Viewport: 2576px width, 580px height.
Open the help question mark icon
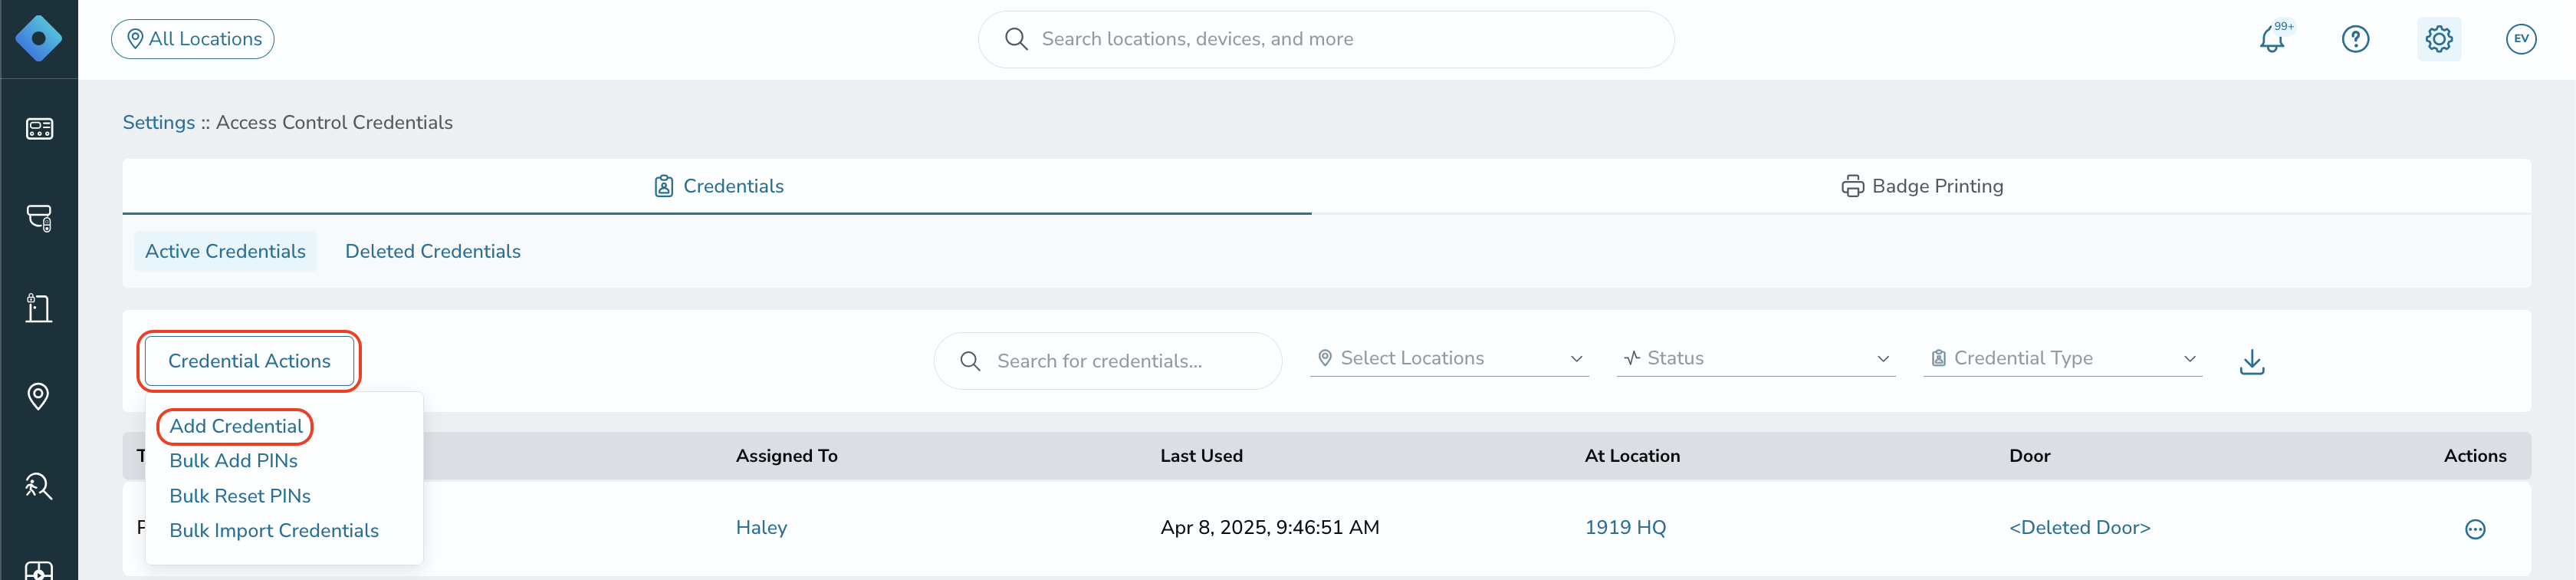pyautogui.click(x=2355, y=39)
